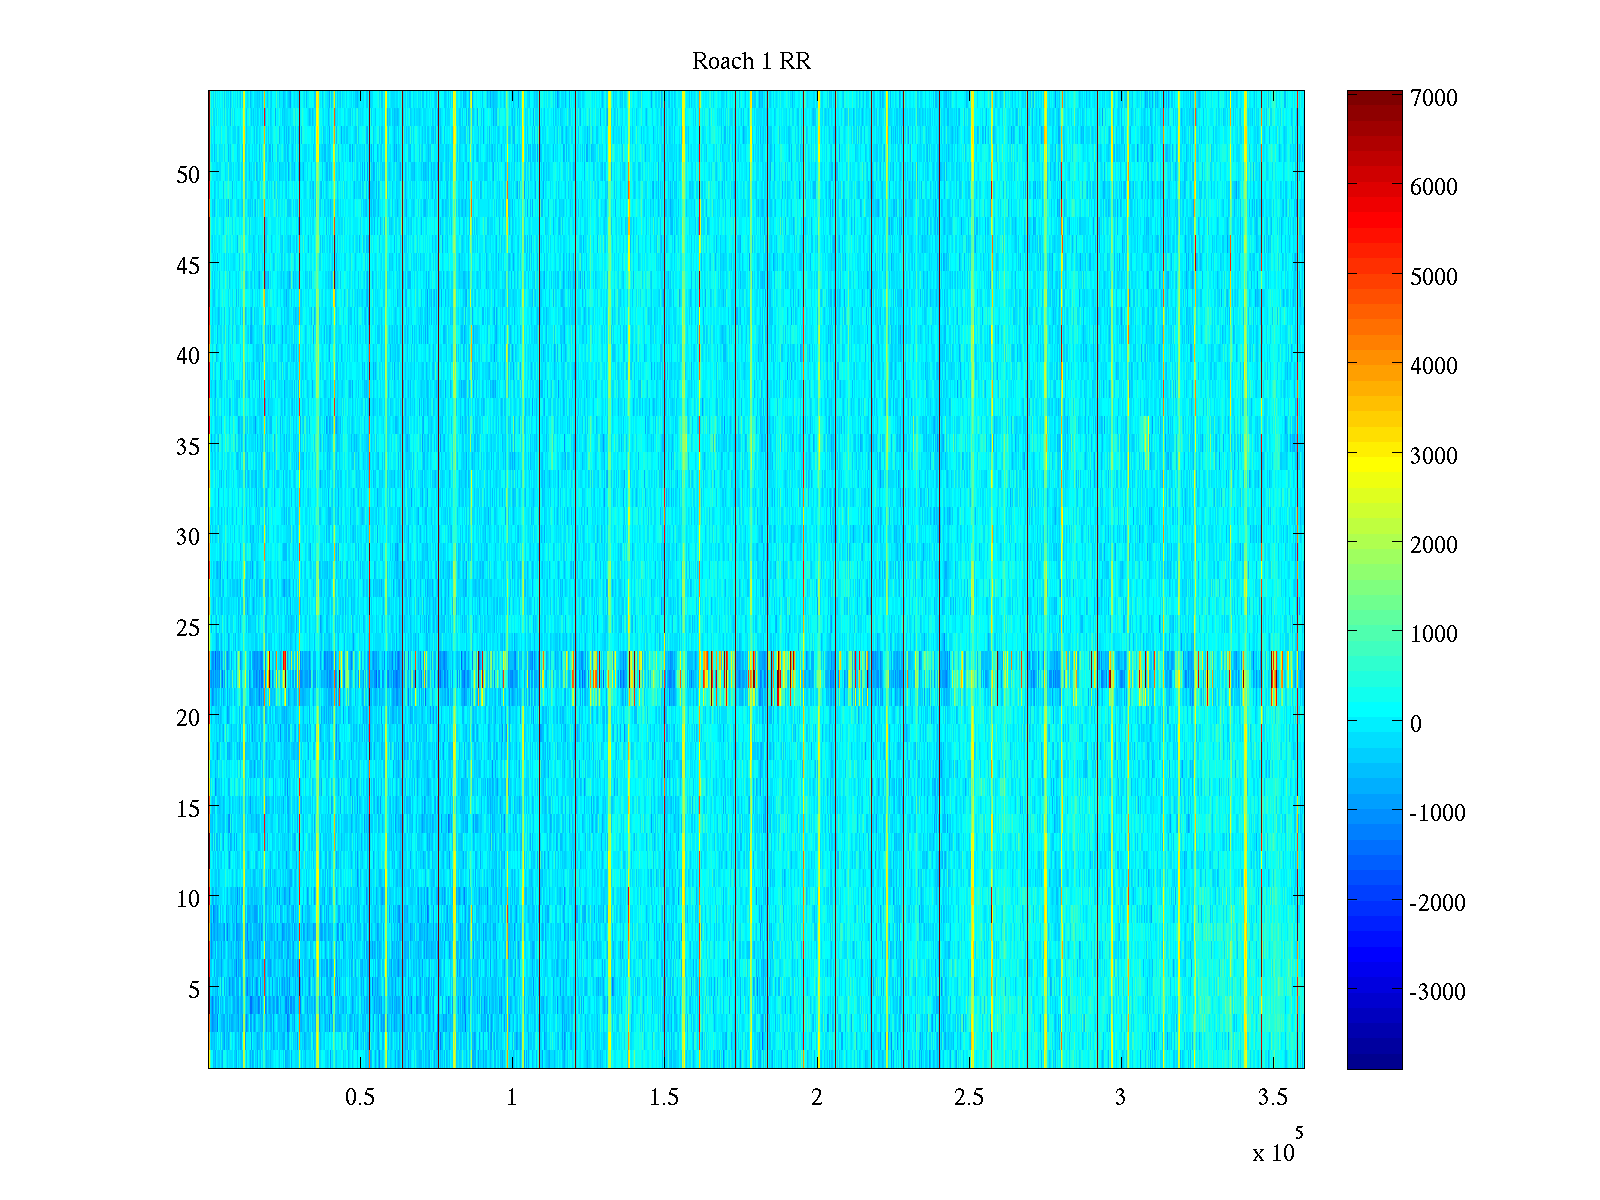Click the plot title "Roach 1 RR"

pos(751,62)
